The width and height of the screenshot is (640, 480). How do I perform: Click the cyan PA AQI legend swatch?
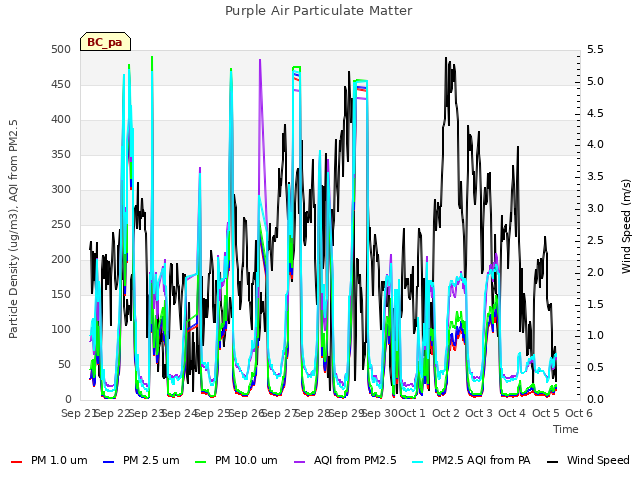[x=418, y=462]
